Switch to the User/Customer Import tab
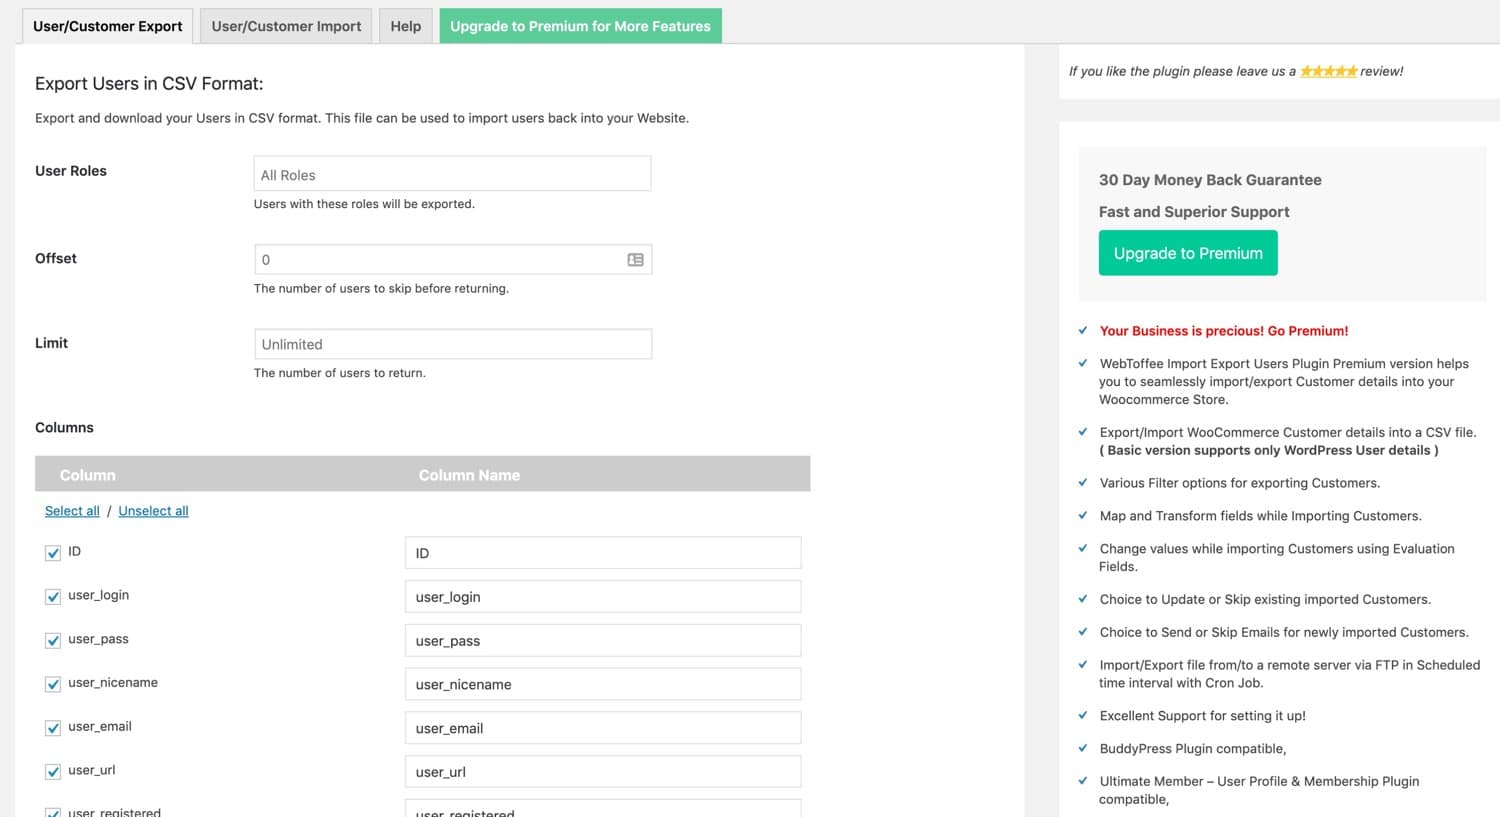This screenshot has width=1500, height=817. tap(285, 25)
